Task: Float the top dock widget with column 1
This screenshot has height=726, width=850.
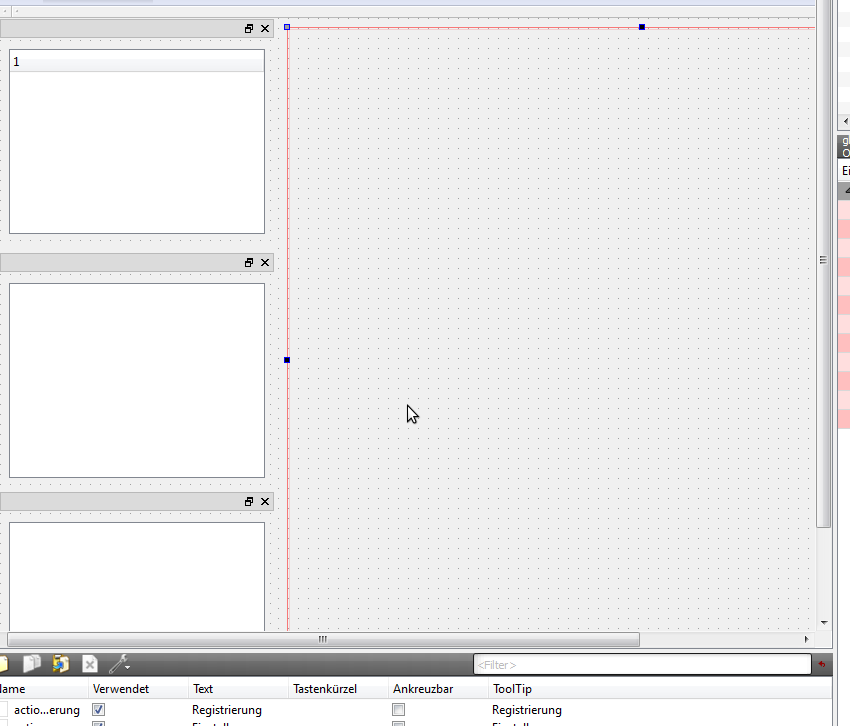Action: click(249, 29)
